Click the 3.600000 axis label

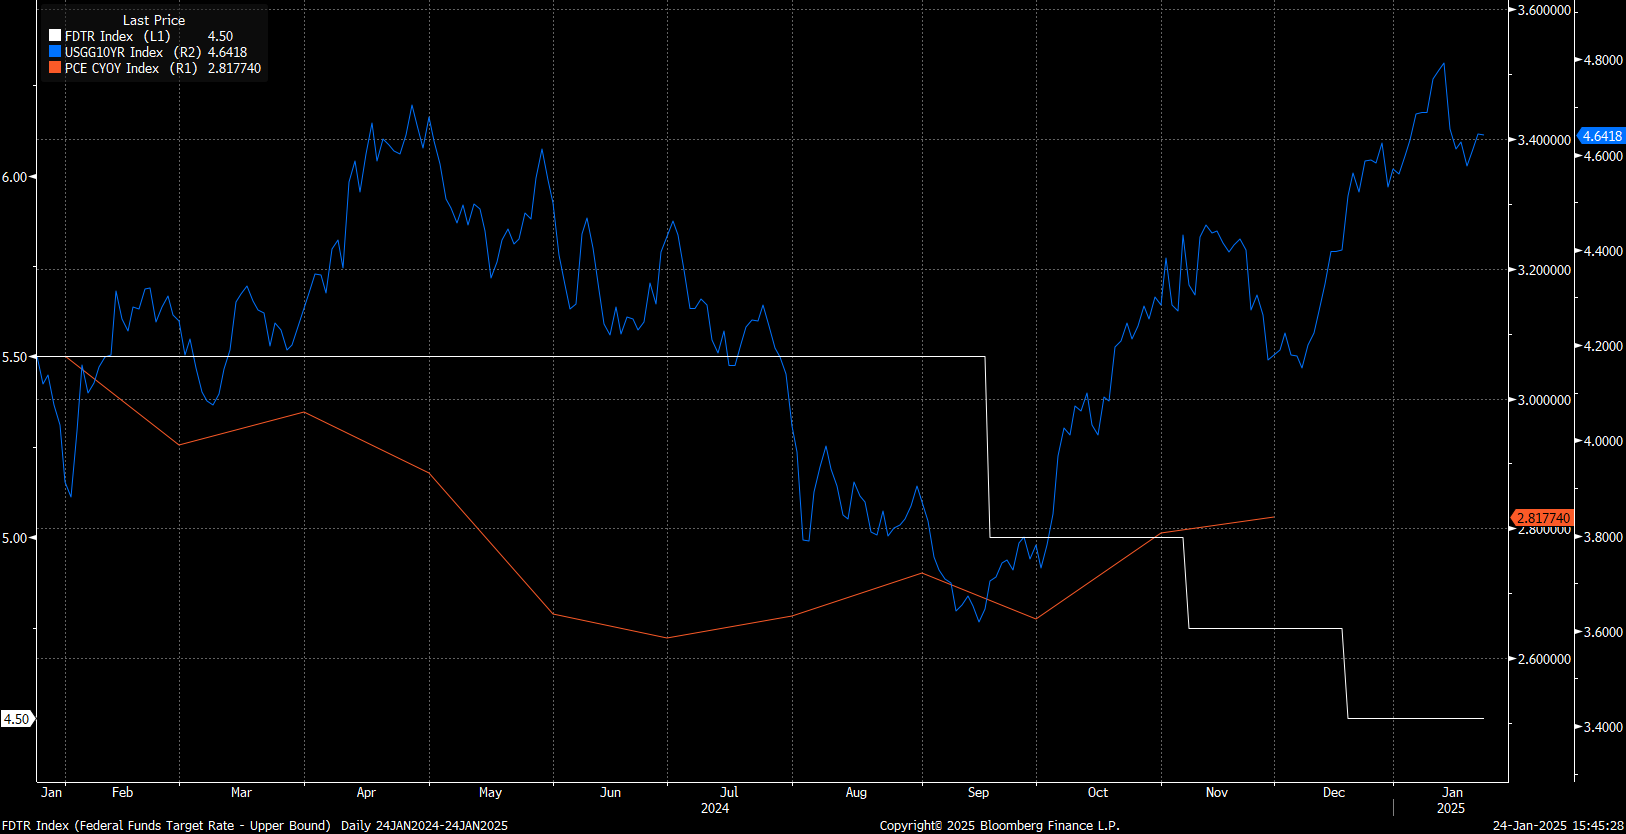1544,10
